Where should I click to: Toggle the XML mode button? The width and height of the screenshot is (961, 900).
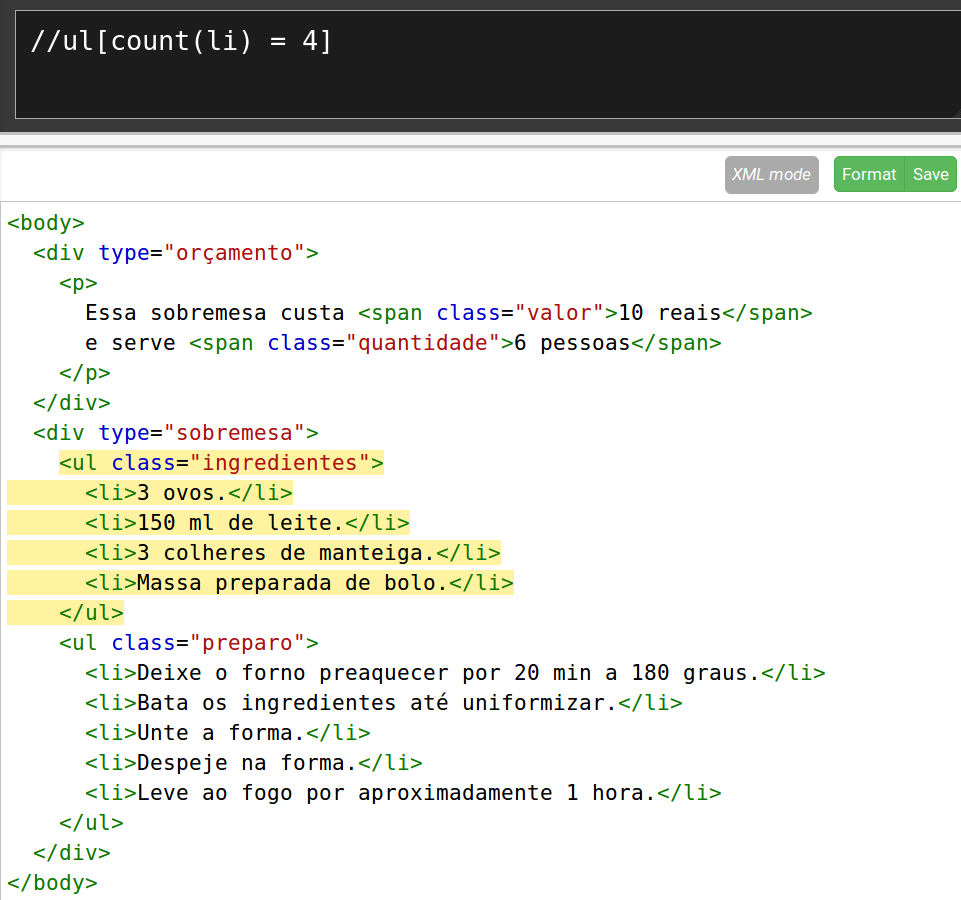(771, 174)
